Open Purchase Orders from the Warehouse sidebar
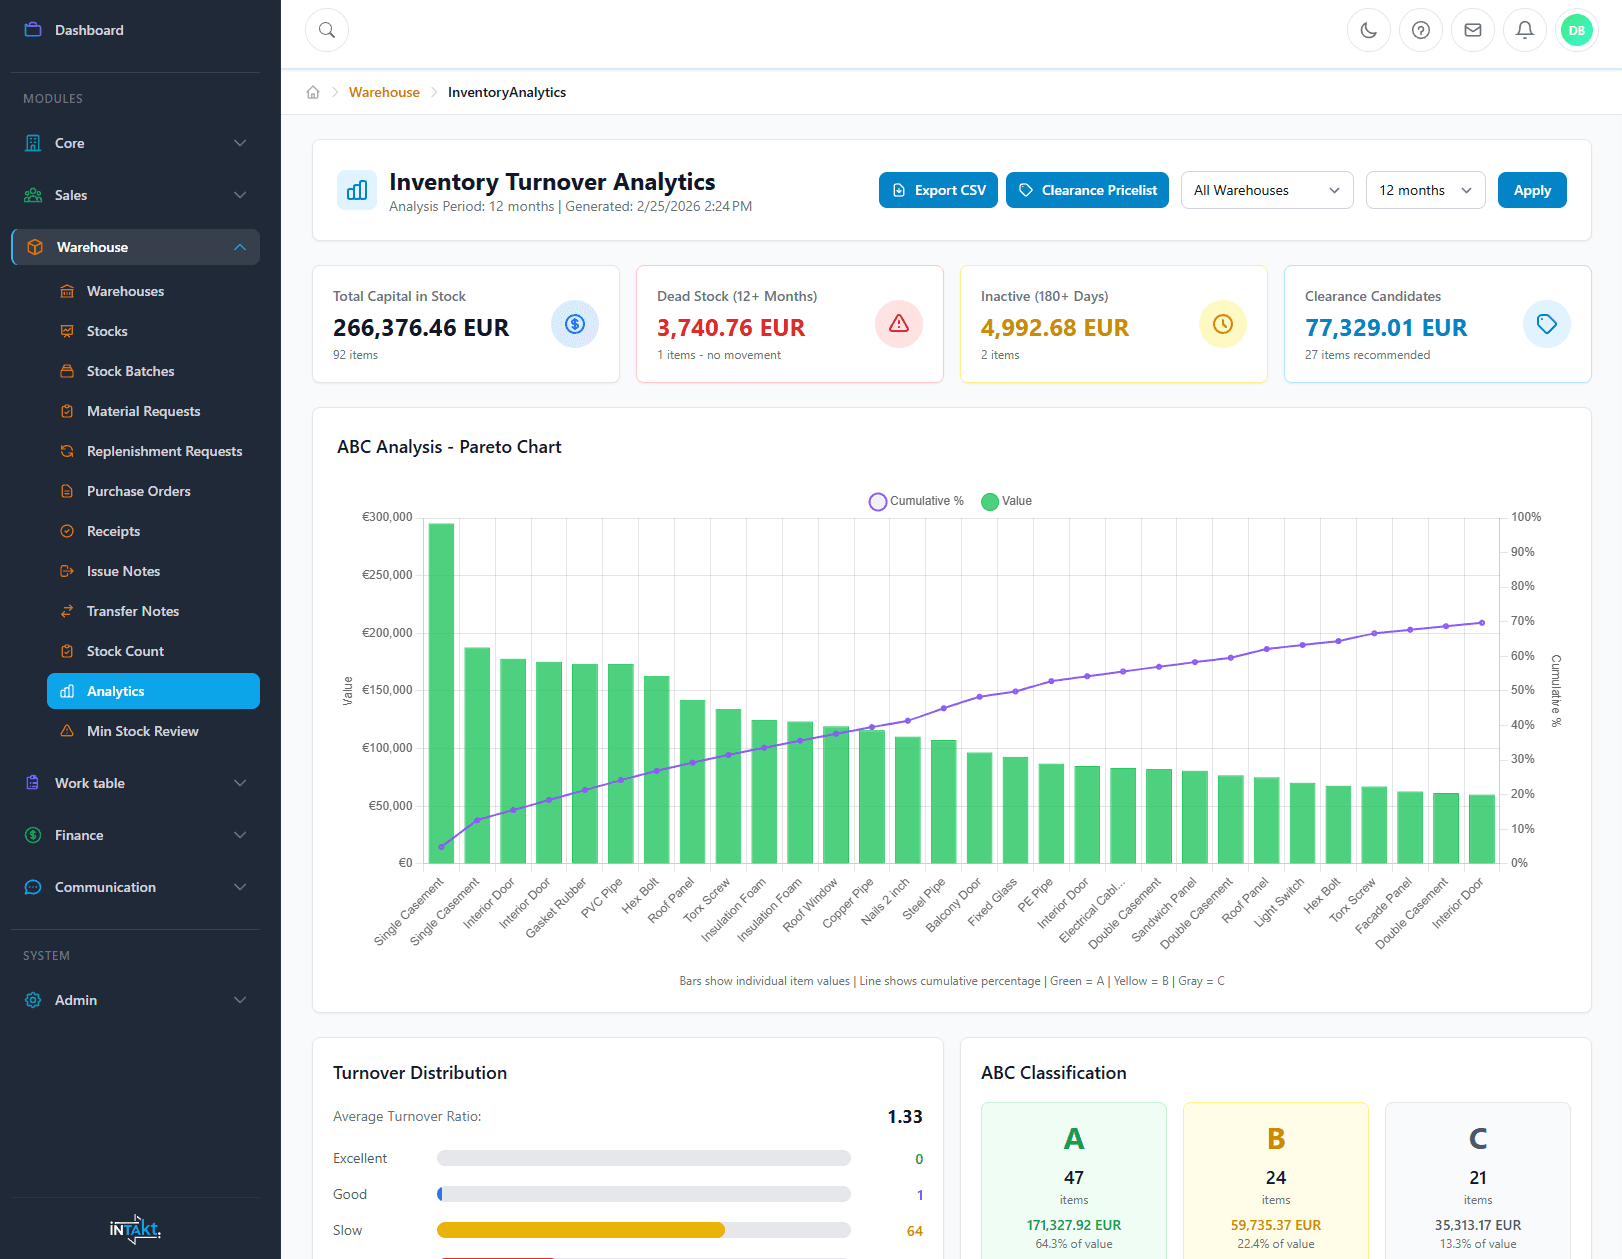 138,491
